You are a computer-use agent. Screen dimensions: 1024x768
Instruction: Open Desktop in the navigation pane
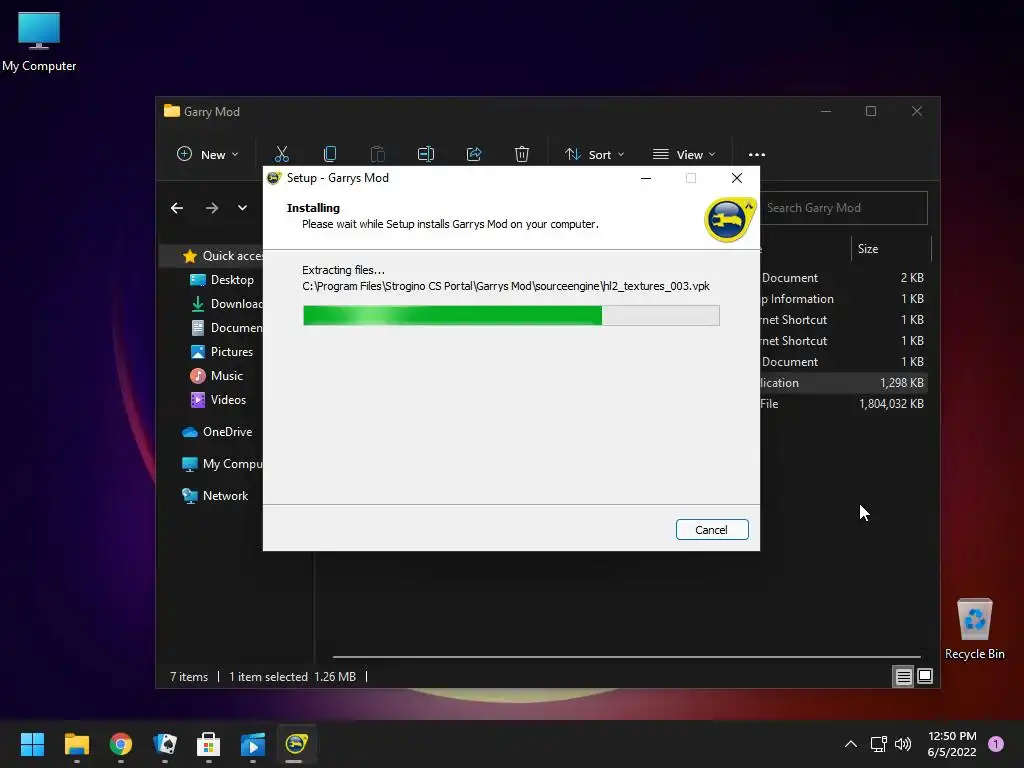tap(222, 280)
